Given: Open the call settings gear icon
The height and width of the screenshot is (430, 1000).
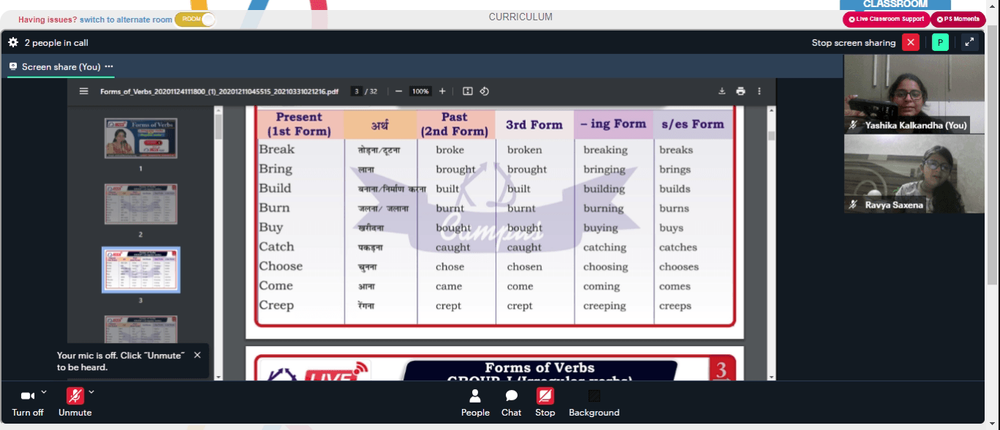Looking at the screenshot, I should click(13, 43).
